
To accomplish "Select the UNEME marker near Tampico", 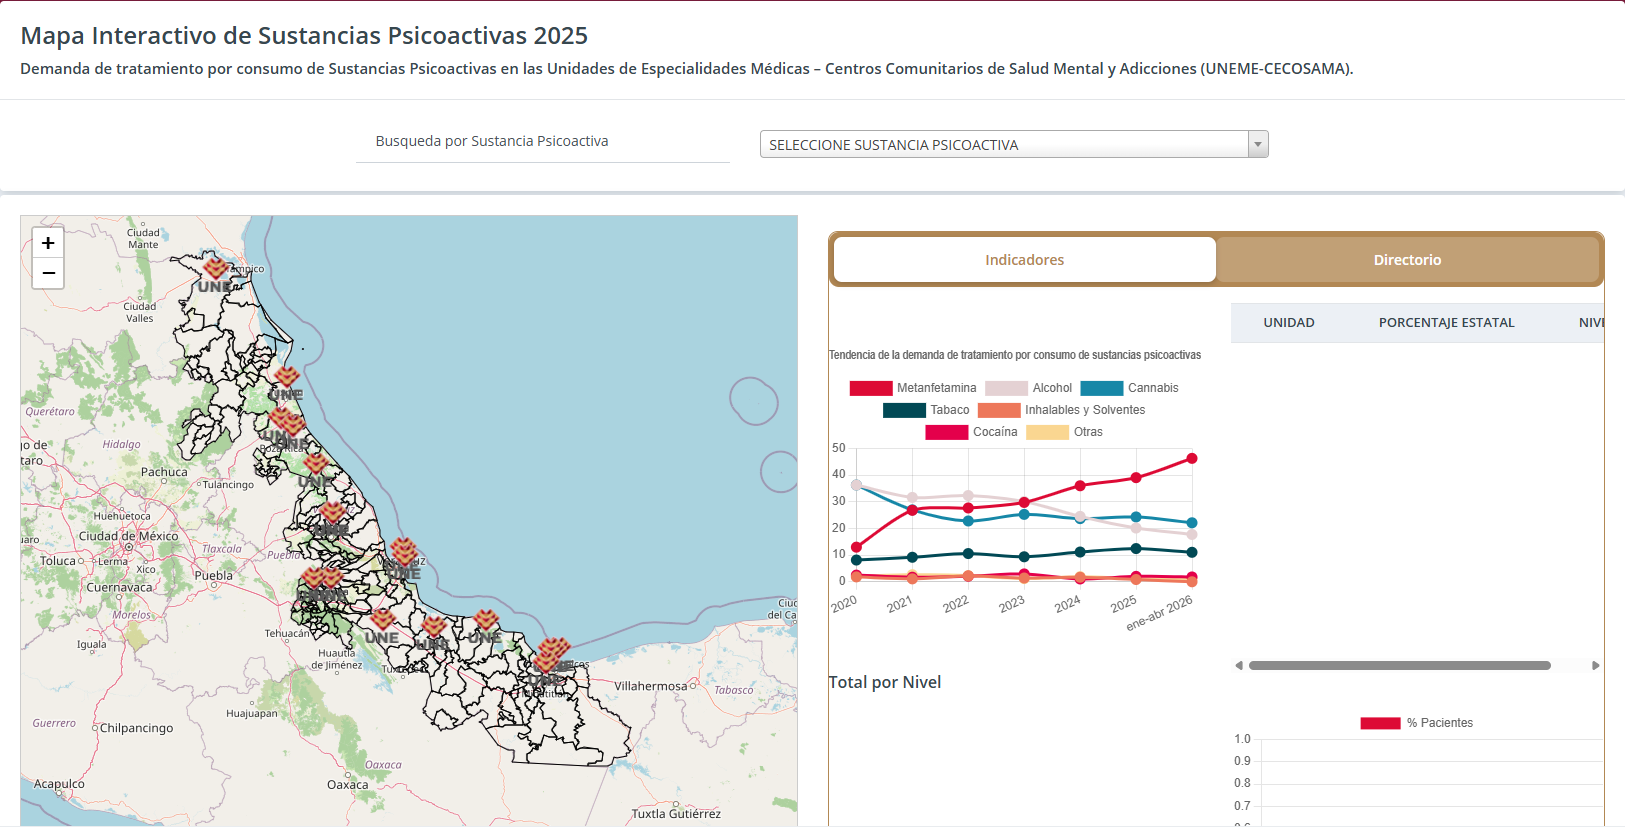I will [216, 269].
